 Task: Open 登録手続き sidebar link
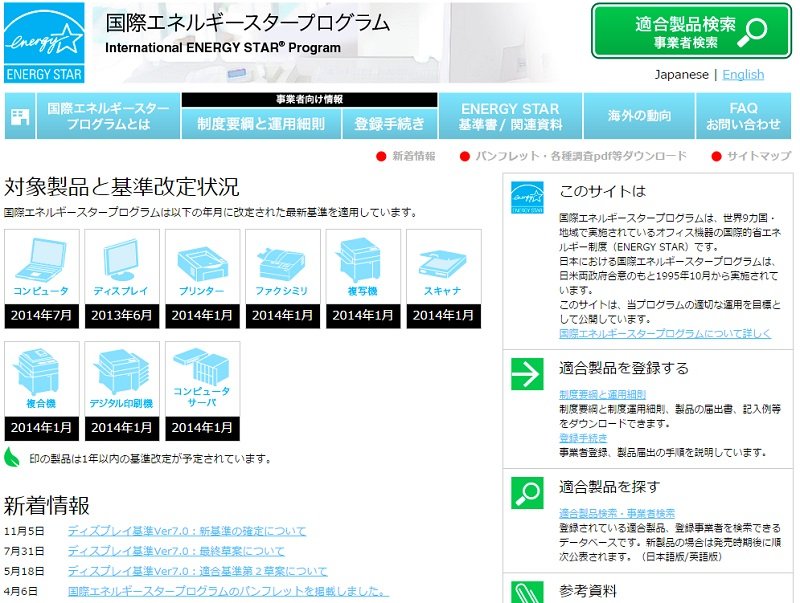tap(583, 438)
